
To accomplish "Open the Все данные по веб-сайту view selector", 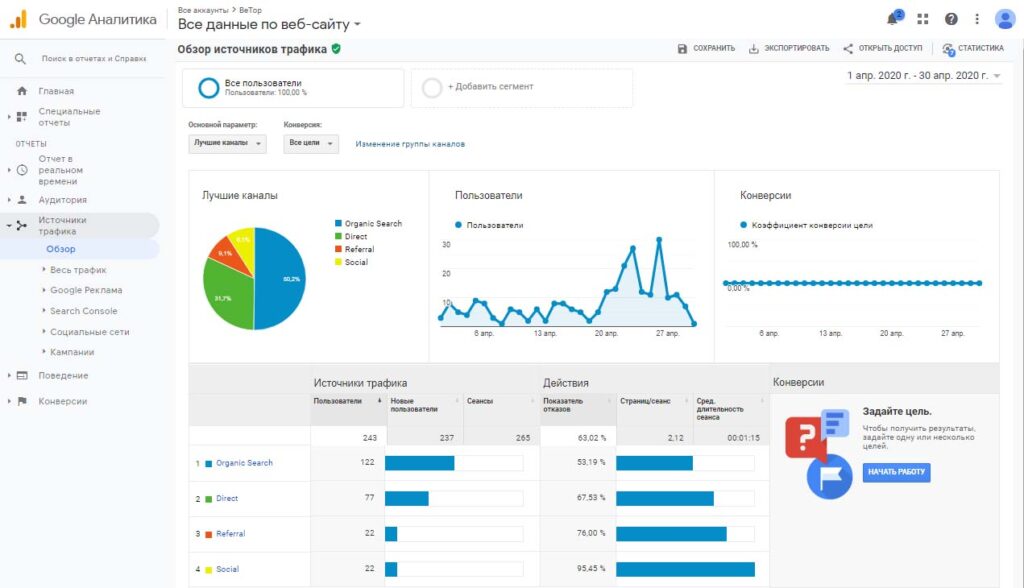I will click(x=269, y=24).
